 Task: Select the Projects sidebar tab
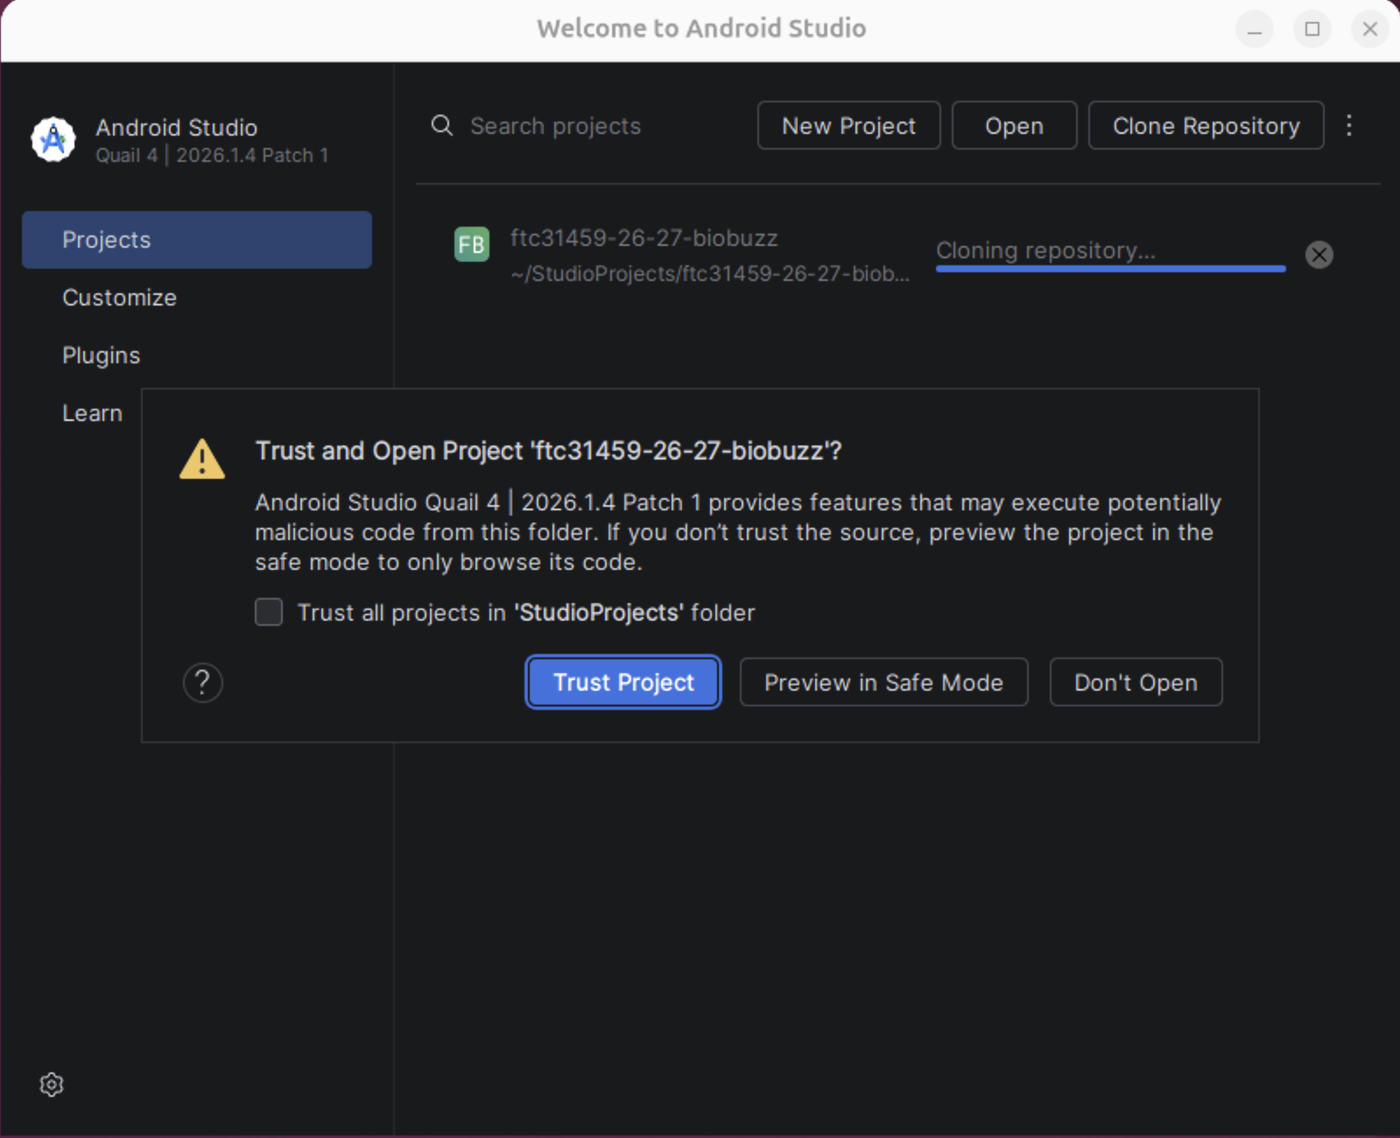[197, 240]
